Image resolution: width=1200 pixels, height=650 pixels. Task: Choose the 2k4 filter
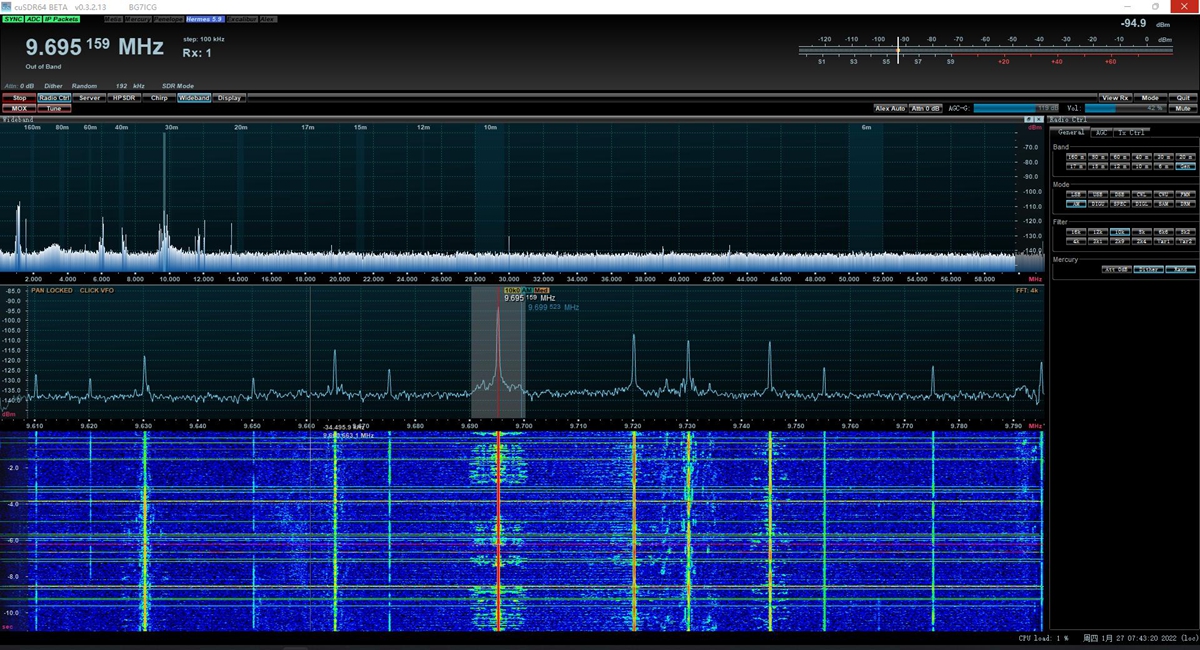click(1142, 241)
